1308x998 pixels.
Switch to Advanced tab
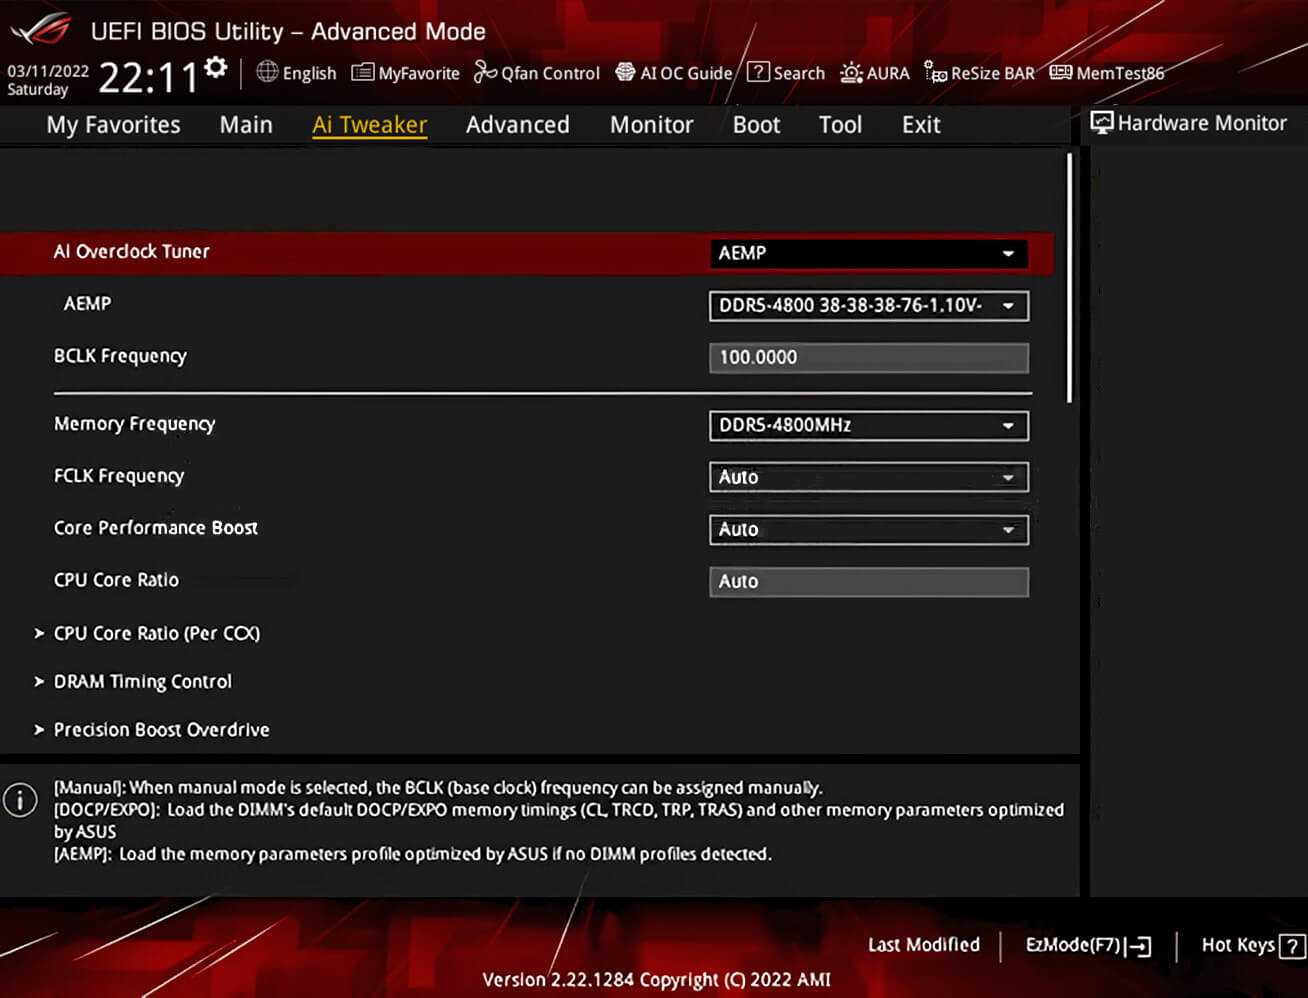click(517, 125)
